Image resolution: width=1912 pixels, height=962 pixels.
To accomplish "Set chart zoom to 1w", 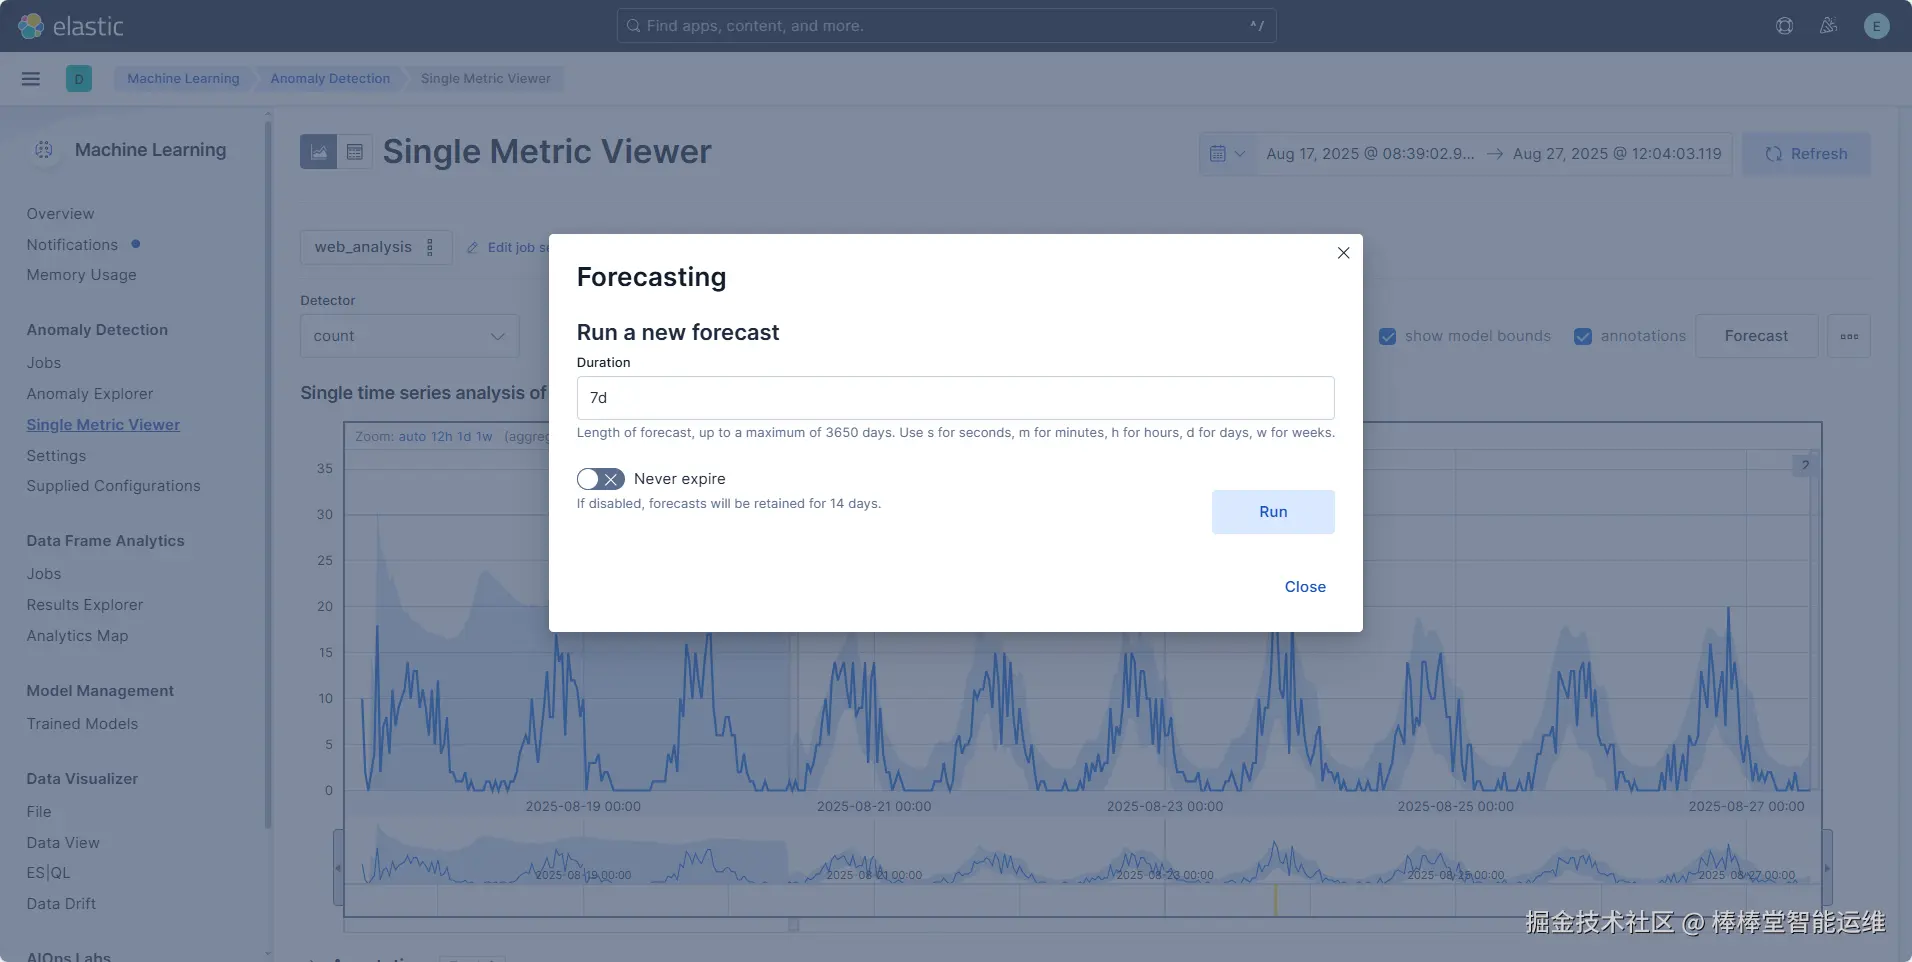I will pyautogui.click(x=484, y=437).
